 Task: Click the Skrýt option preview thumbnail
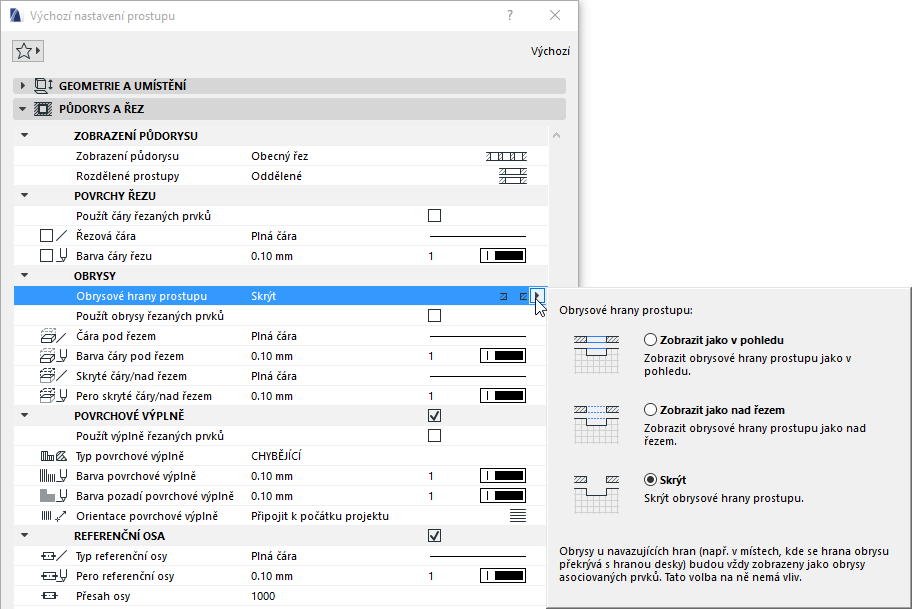click(596, 494)
